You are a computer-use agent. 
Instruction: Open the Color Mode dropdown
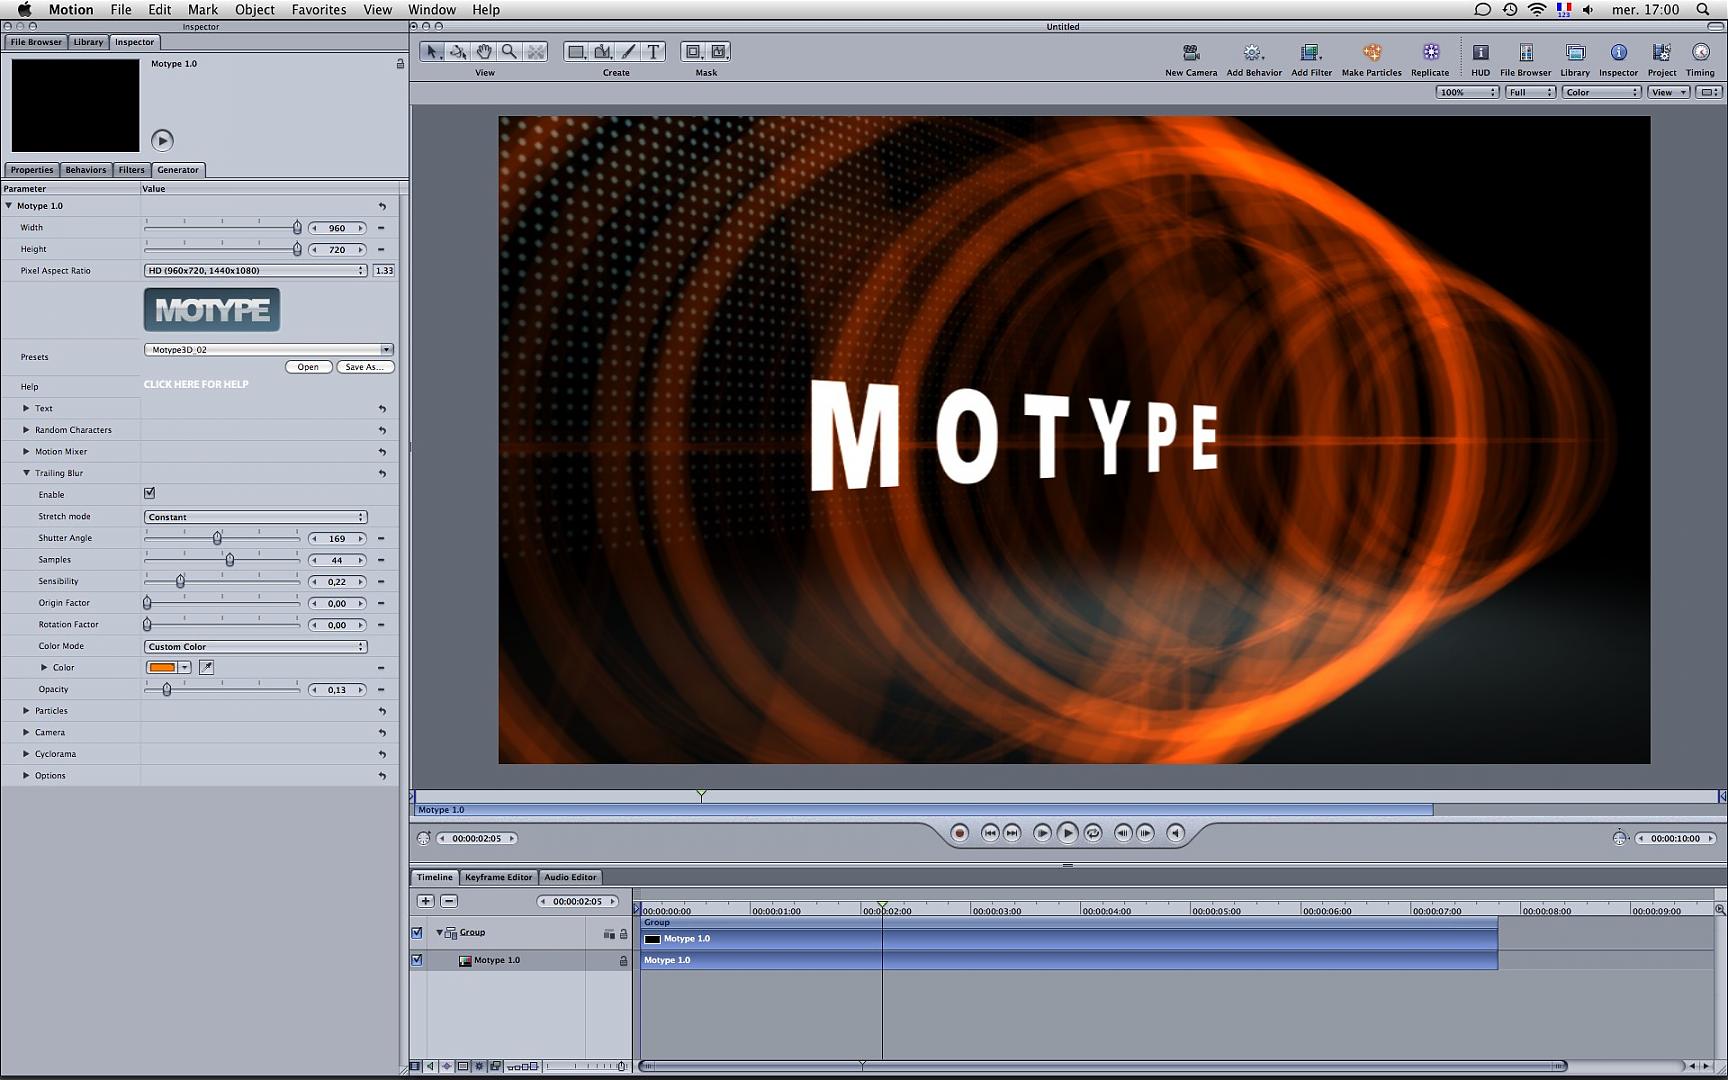pyautogui.click(x=255, y=647)
